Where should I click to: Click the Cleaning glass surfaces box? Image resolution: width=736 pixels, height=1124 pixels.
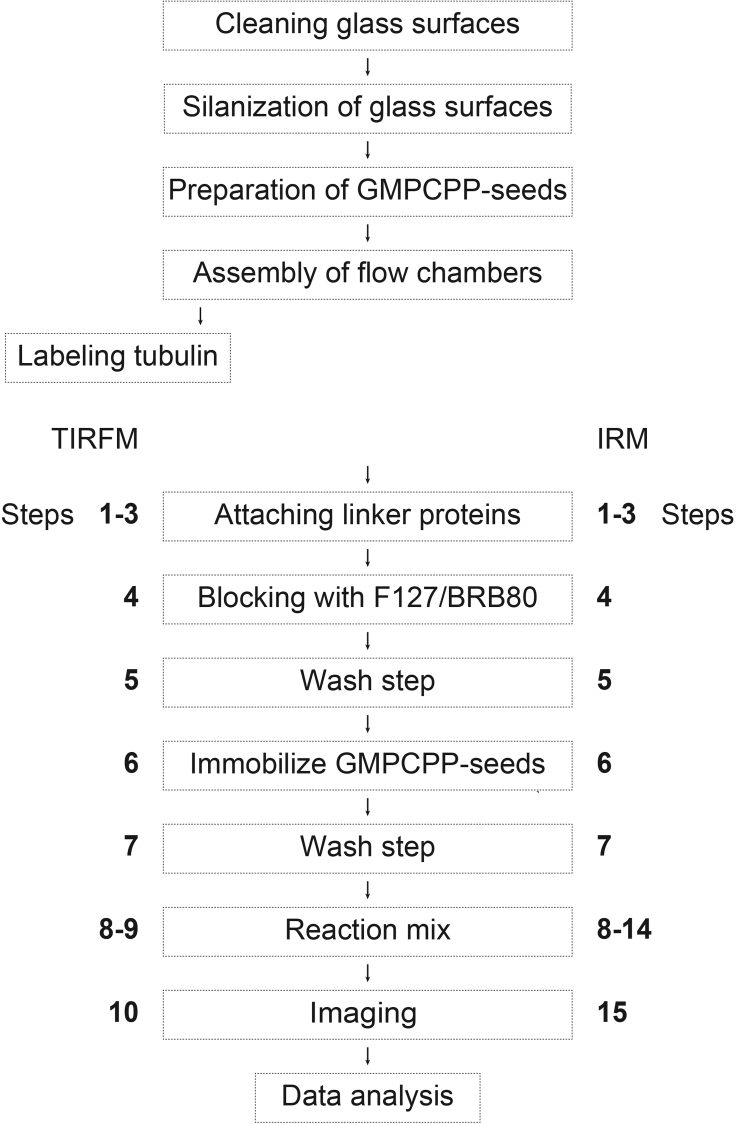[x=368, y=24]
